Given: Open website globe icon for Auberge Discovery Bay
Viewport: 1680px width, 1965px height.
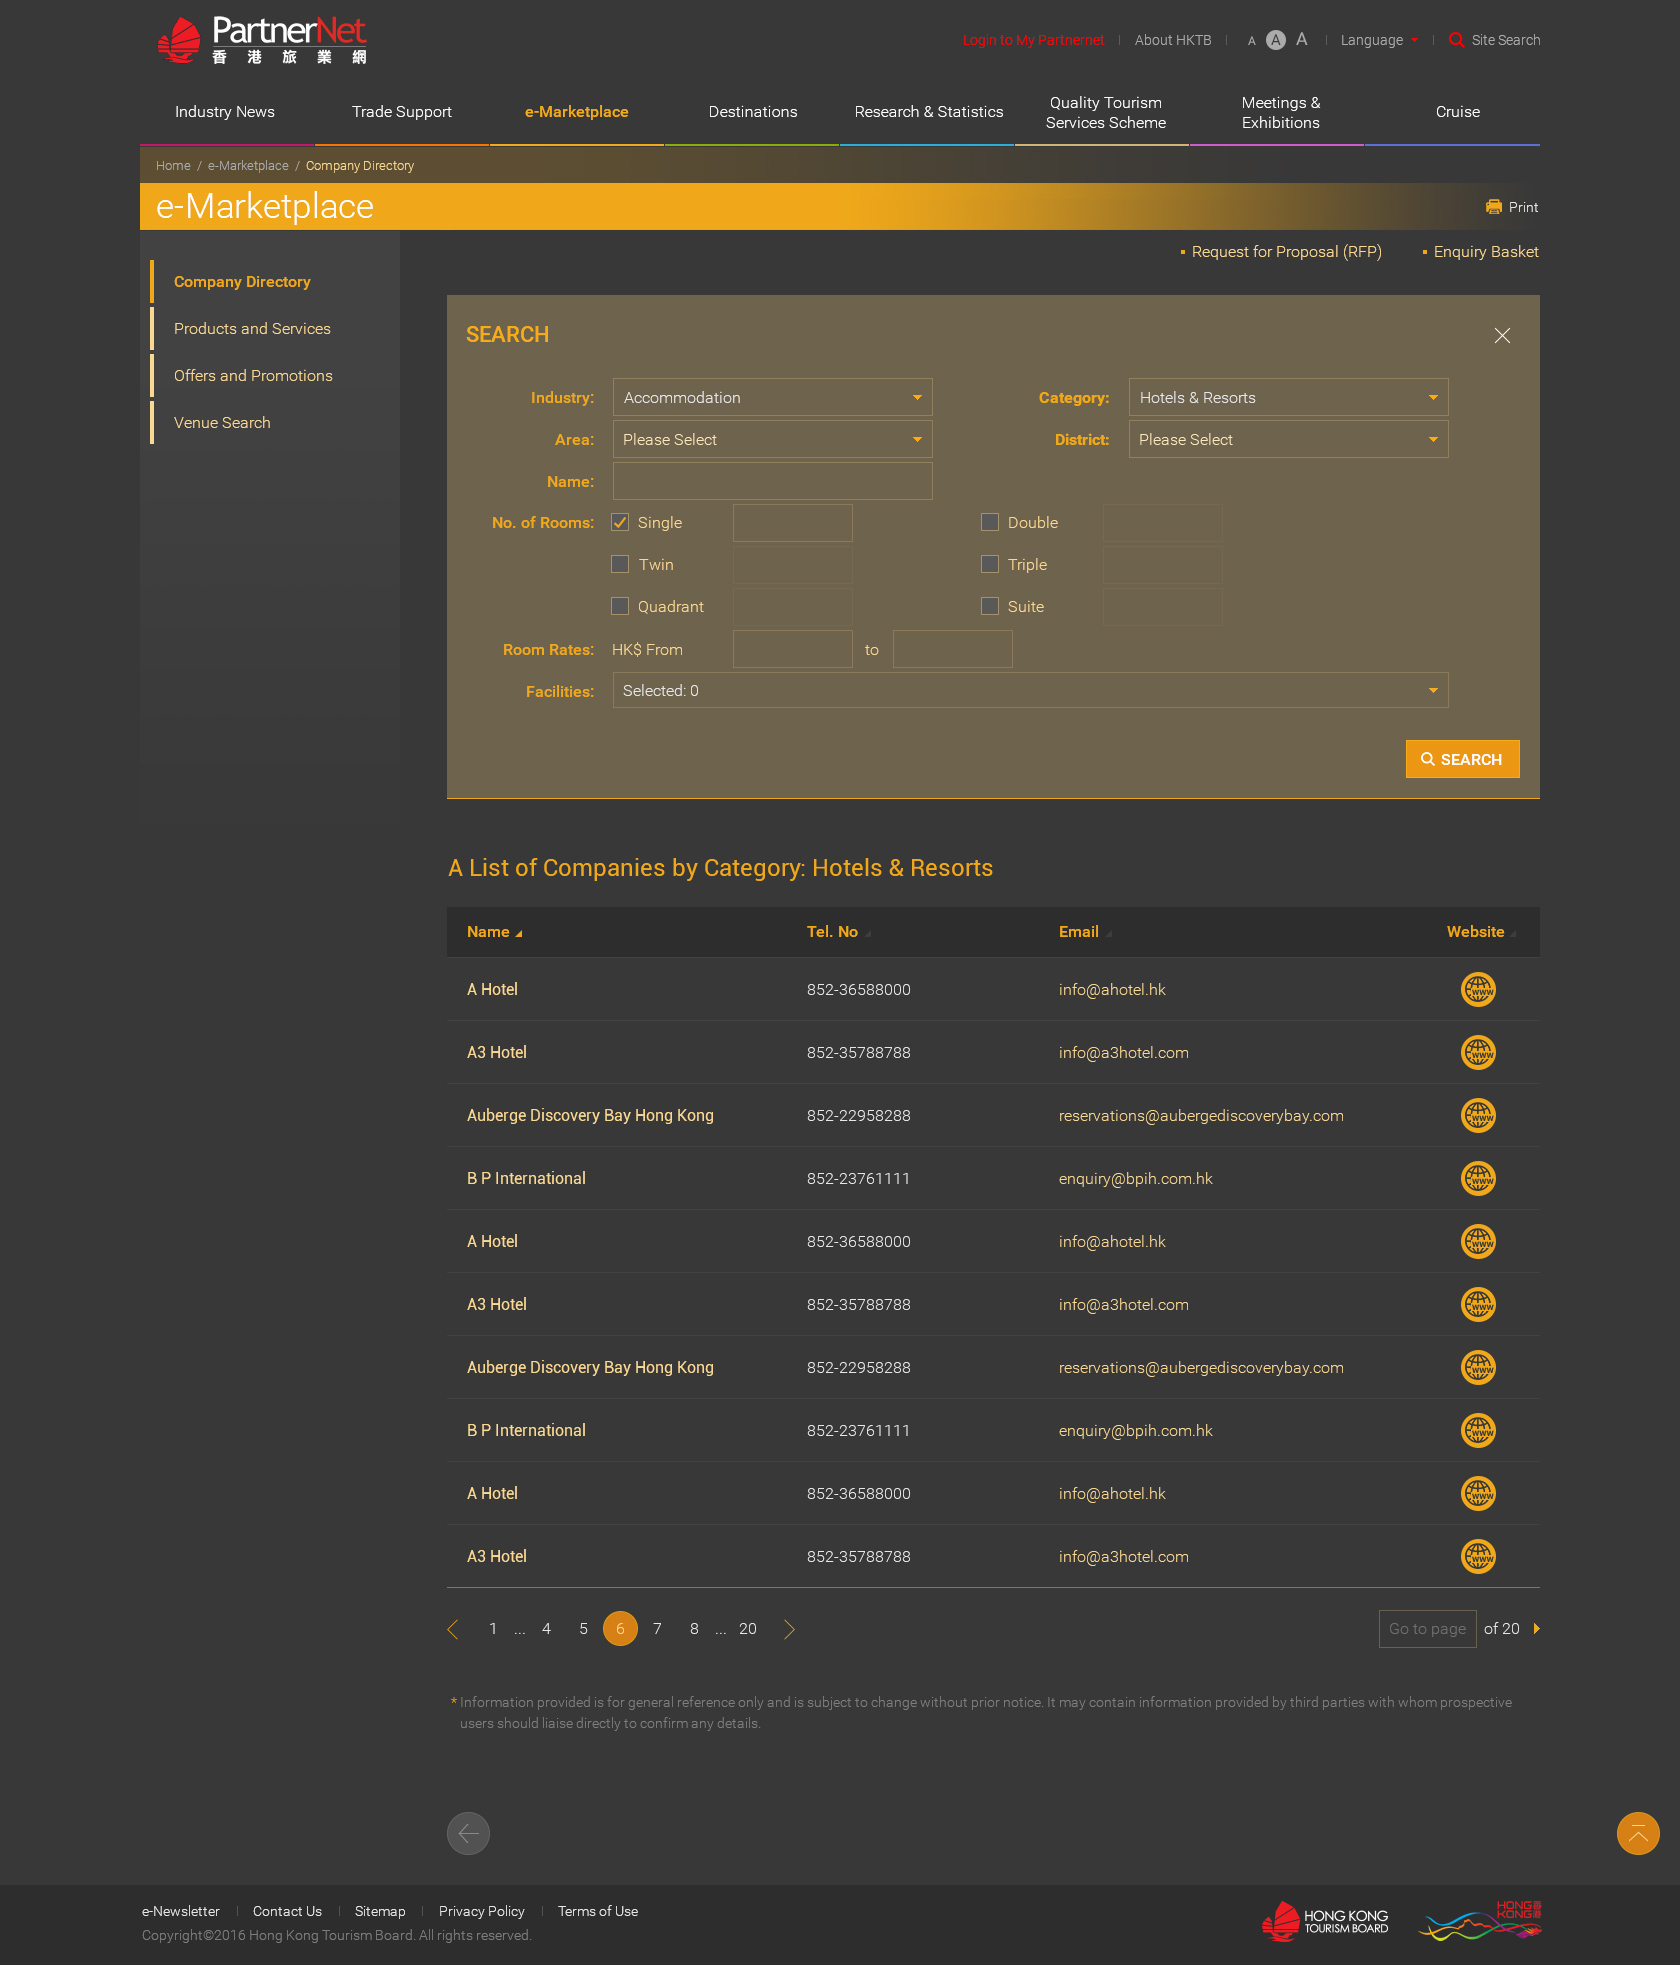Looking at the screenshot, I should [1478, 1115].
